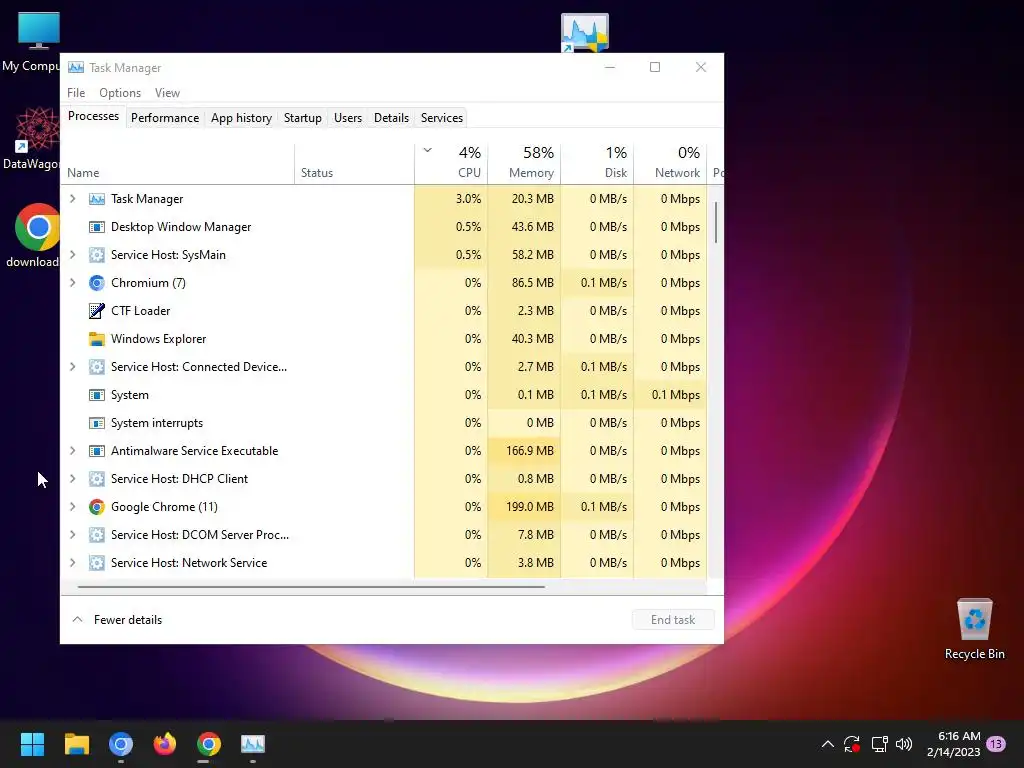
Task: Click the Connected Device service gear icon
Action: pos(97,367)
